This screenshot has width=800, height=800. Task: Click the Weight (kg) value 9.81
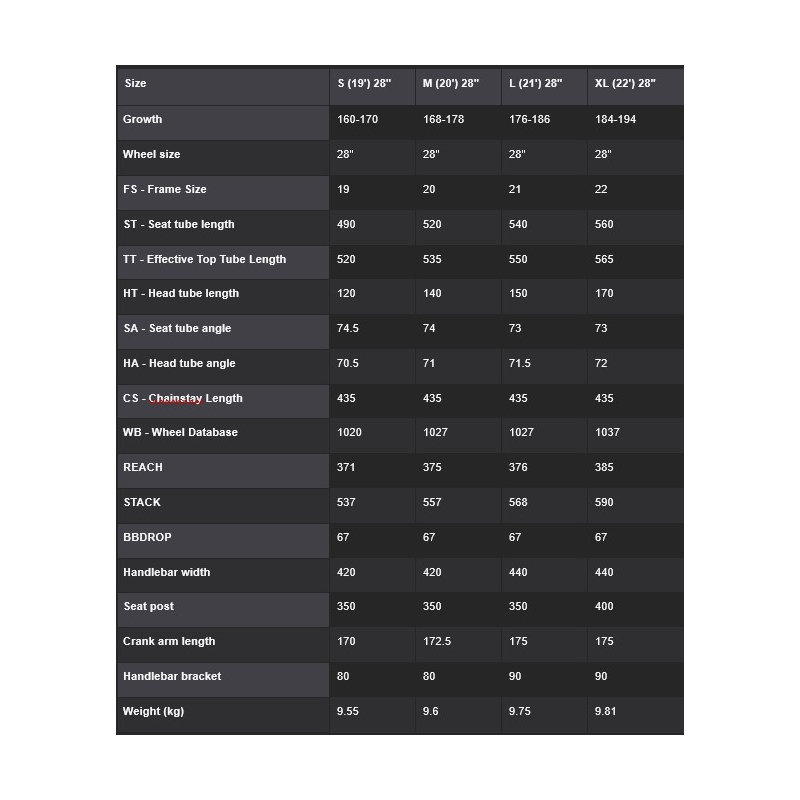pyautogui.click(x=605, y=711)
